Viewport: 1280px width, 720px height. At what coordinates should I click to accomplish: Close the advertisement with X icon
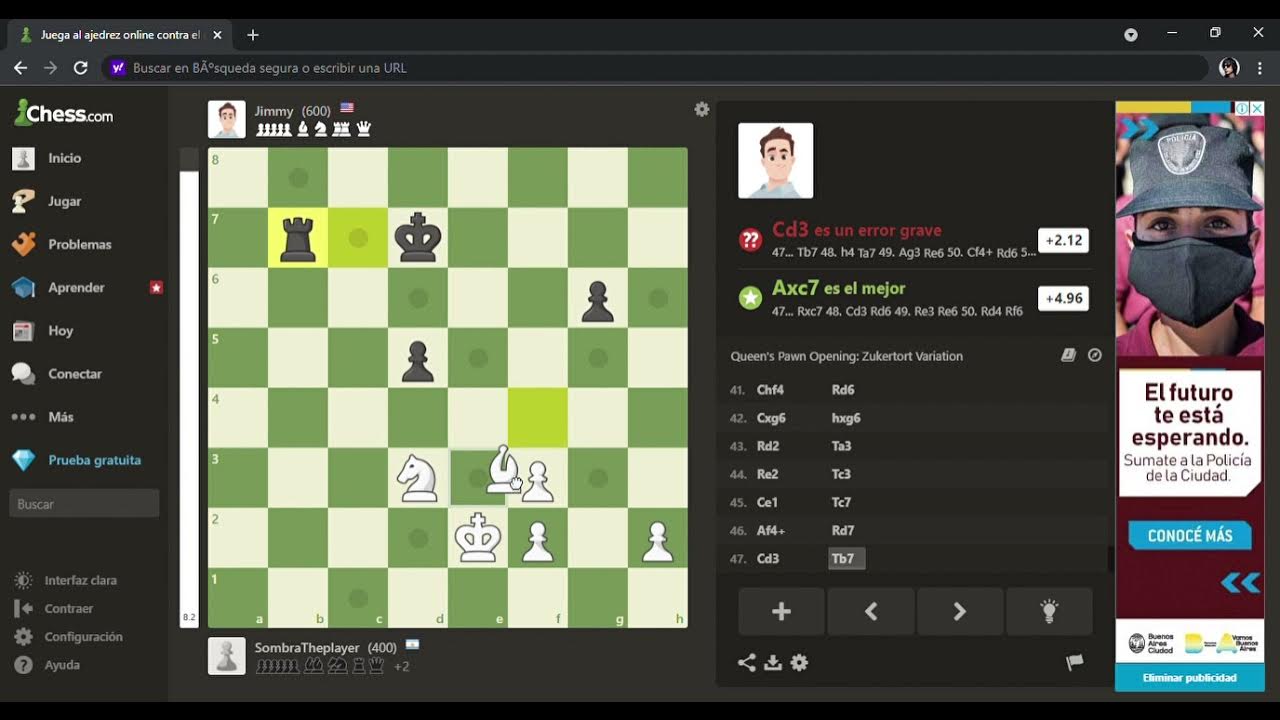(1257, 108)
